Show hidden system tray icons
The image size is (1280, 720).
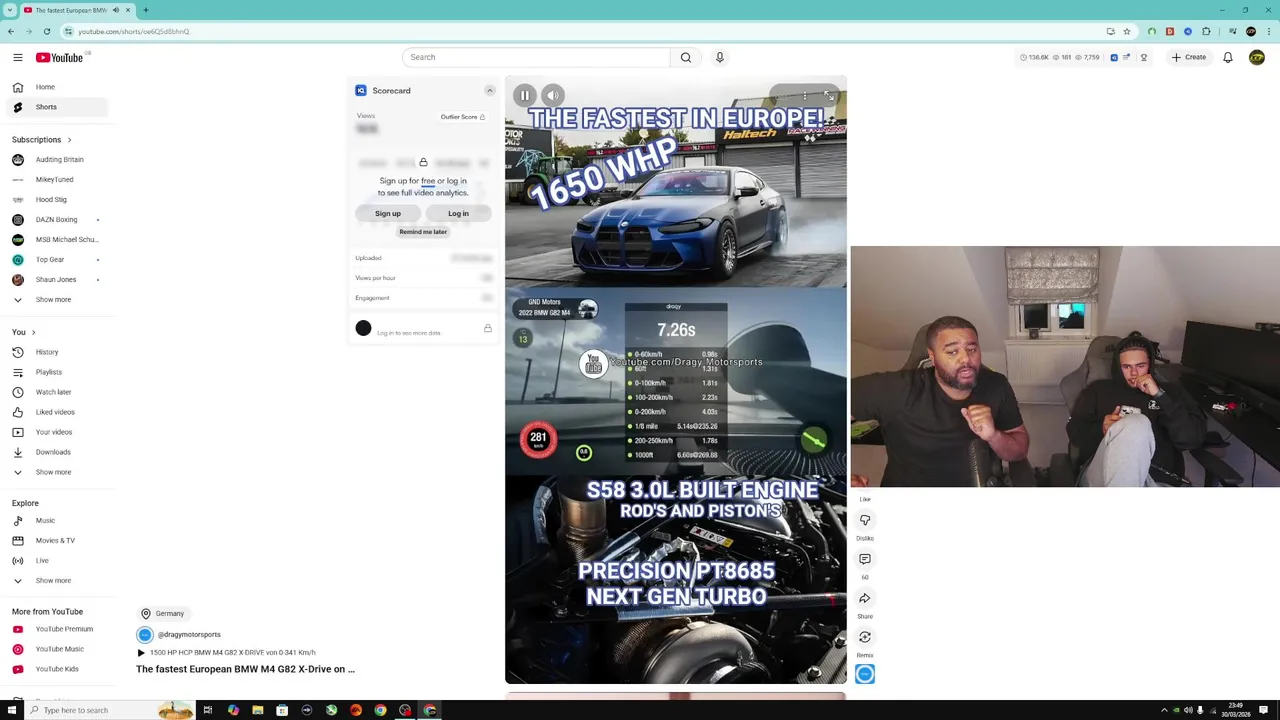point(1164,710)
